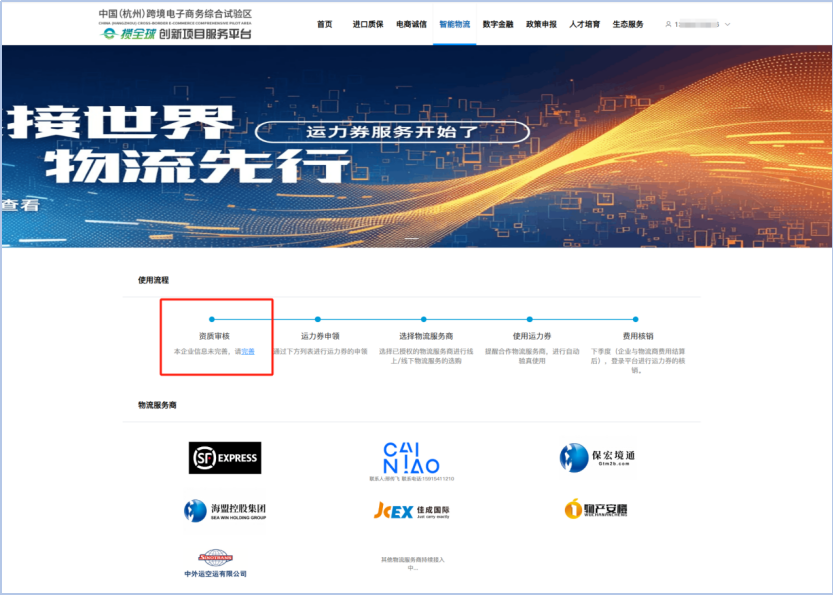Switch to the 电商诚信 tab
This screenshot has width=833, height=595.
click(411, 24)
